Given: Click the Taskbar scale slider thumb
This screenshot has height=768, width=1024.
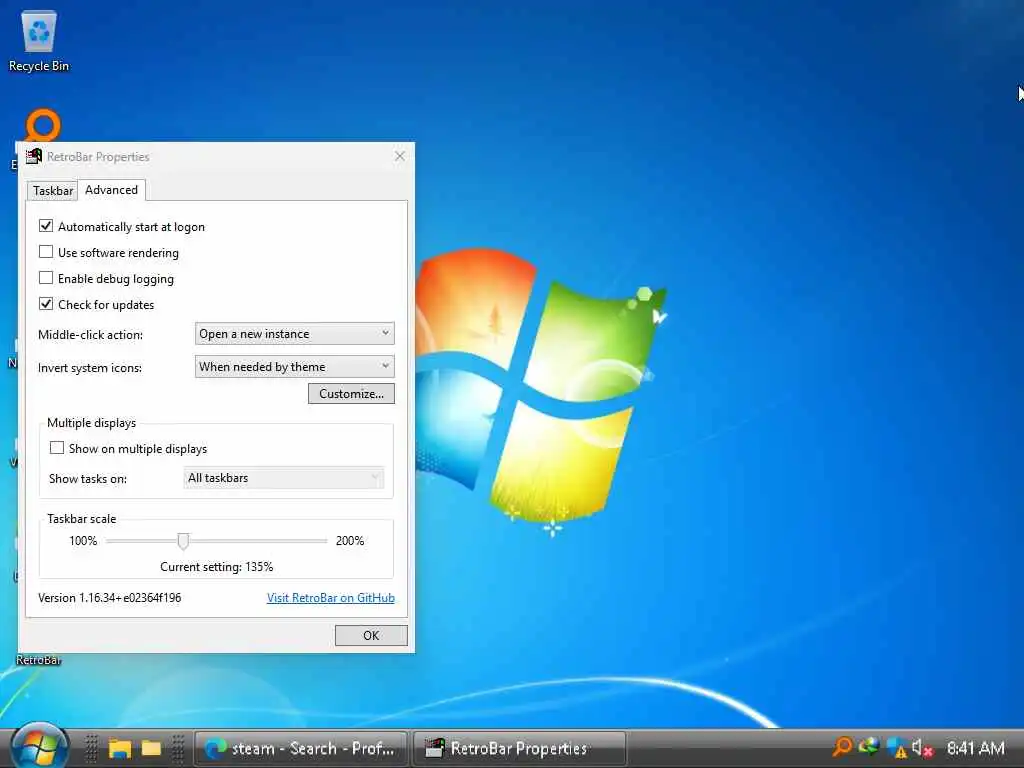Looking at the screenshot, I should [x=184, y=541].
